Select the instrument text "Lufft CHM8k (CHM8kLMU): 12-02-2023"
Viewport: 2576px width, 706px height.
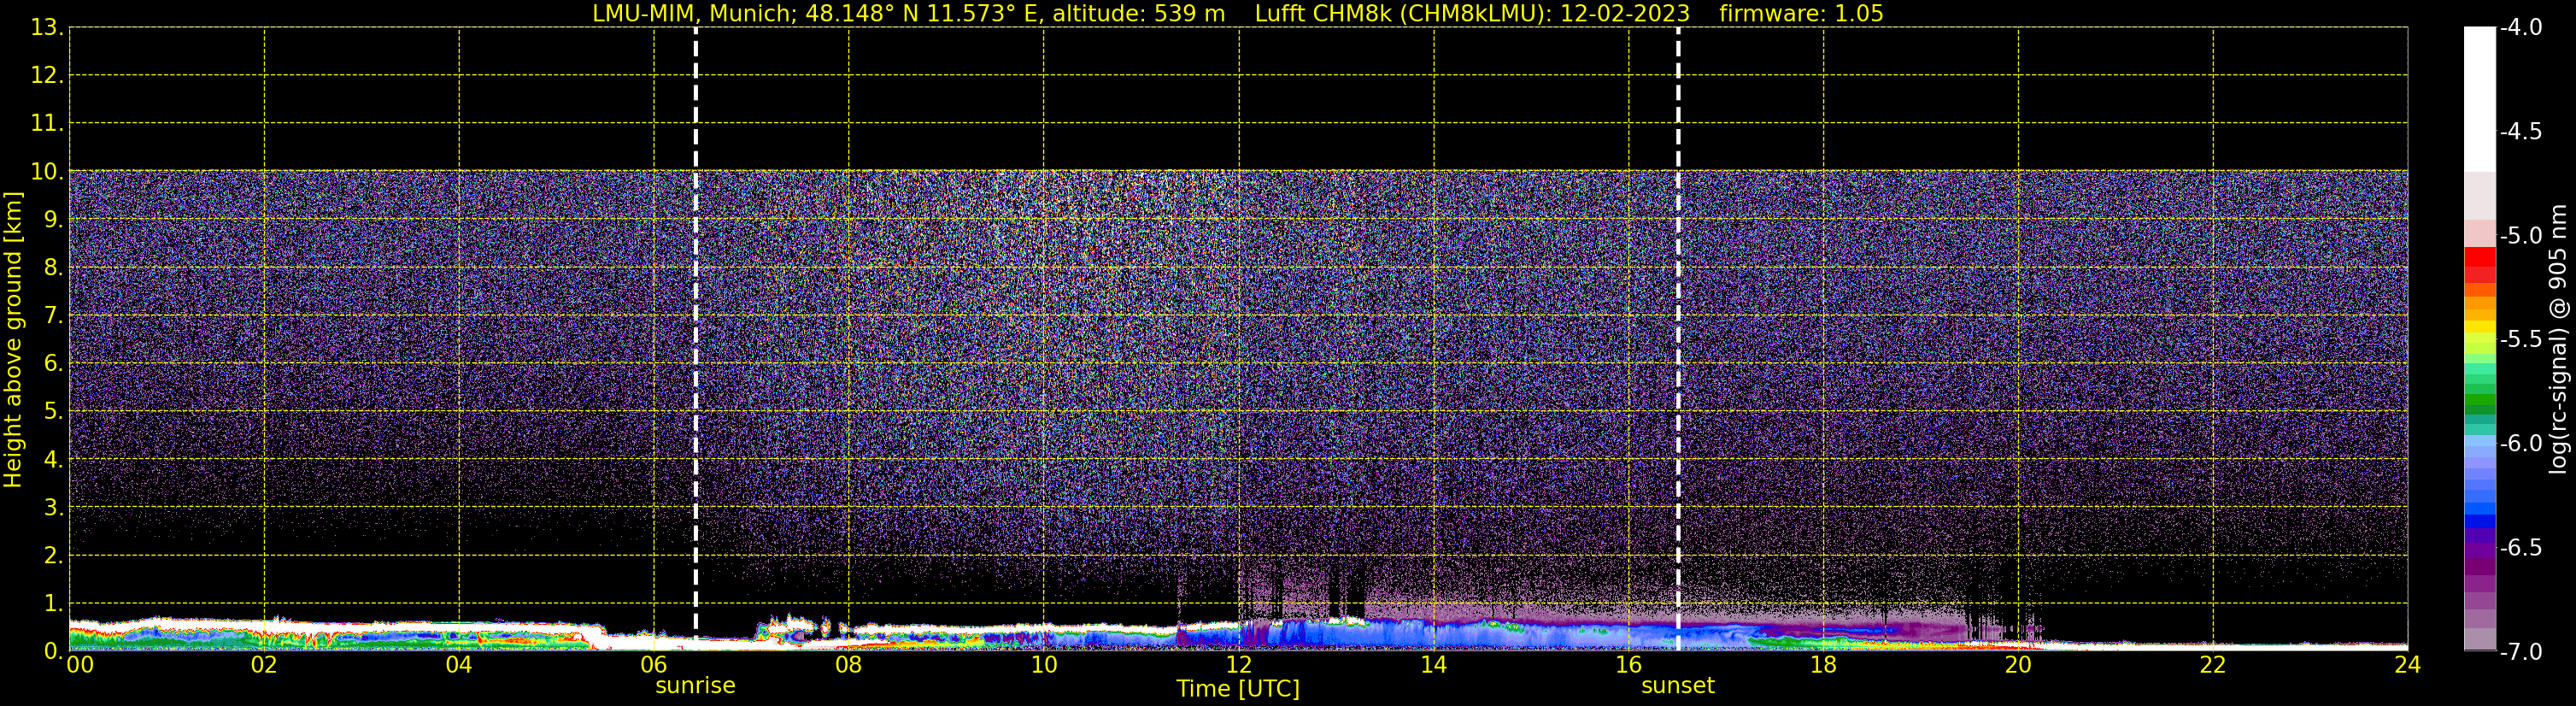click(1472, 14)
